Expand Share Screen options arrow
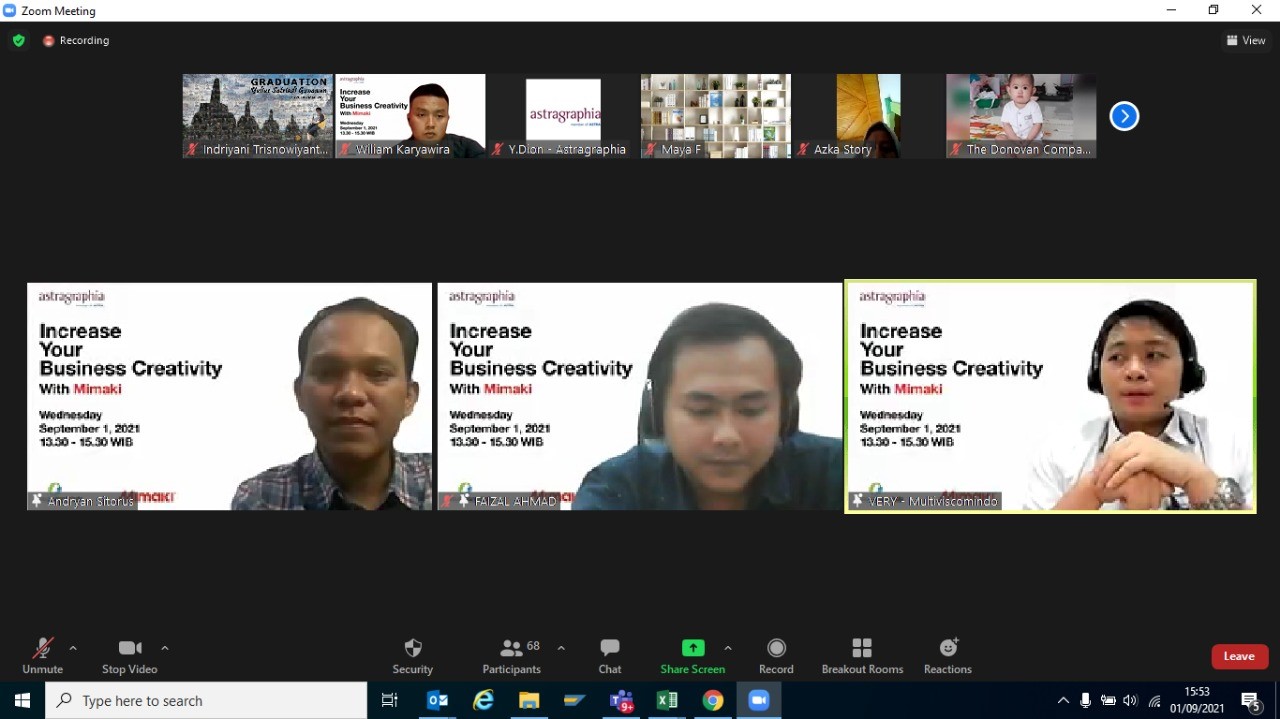 [727, 648]
